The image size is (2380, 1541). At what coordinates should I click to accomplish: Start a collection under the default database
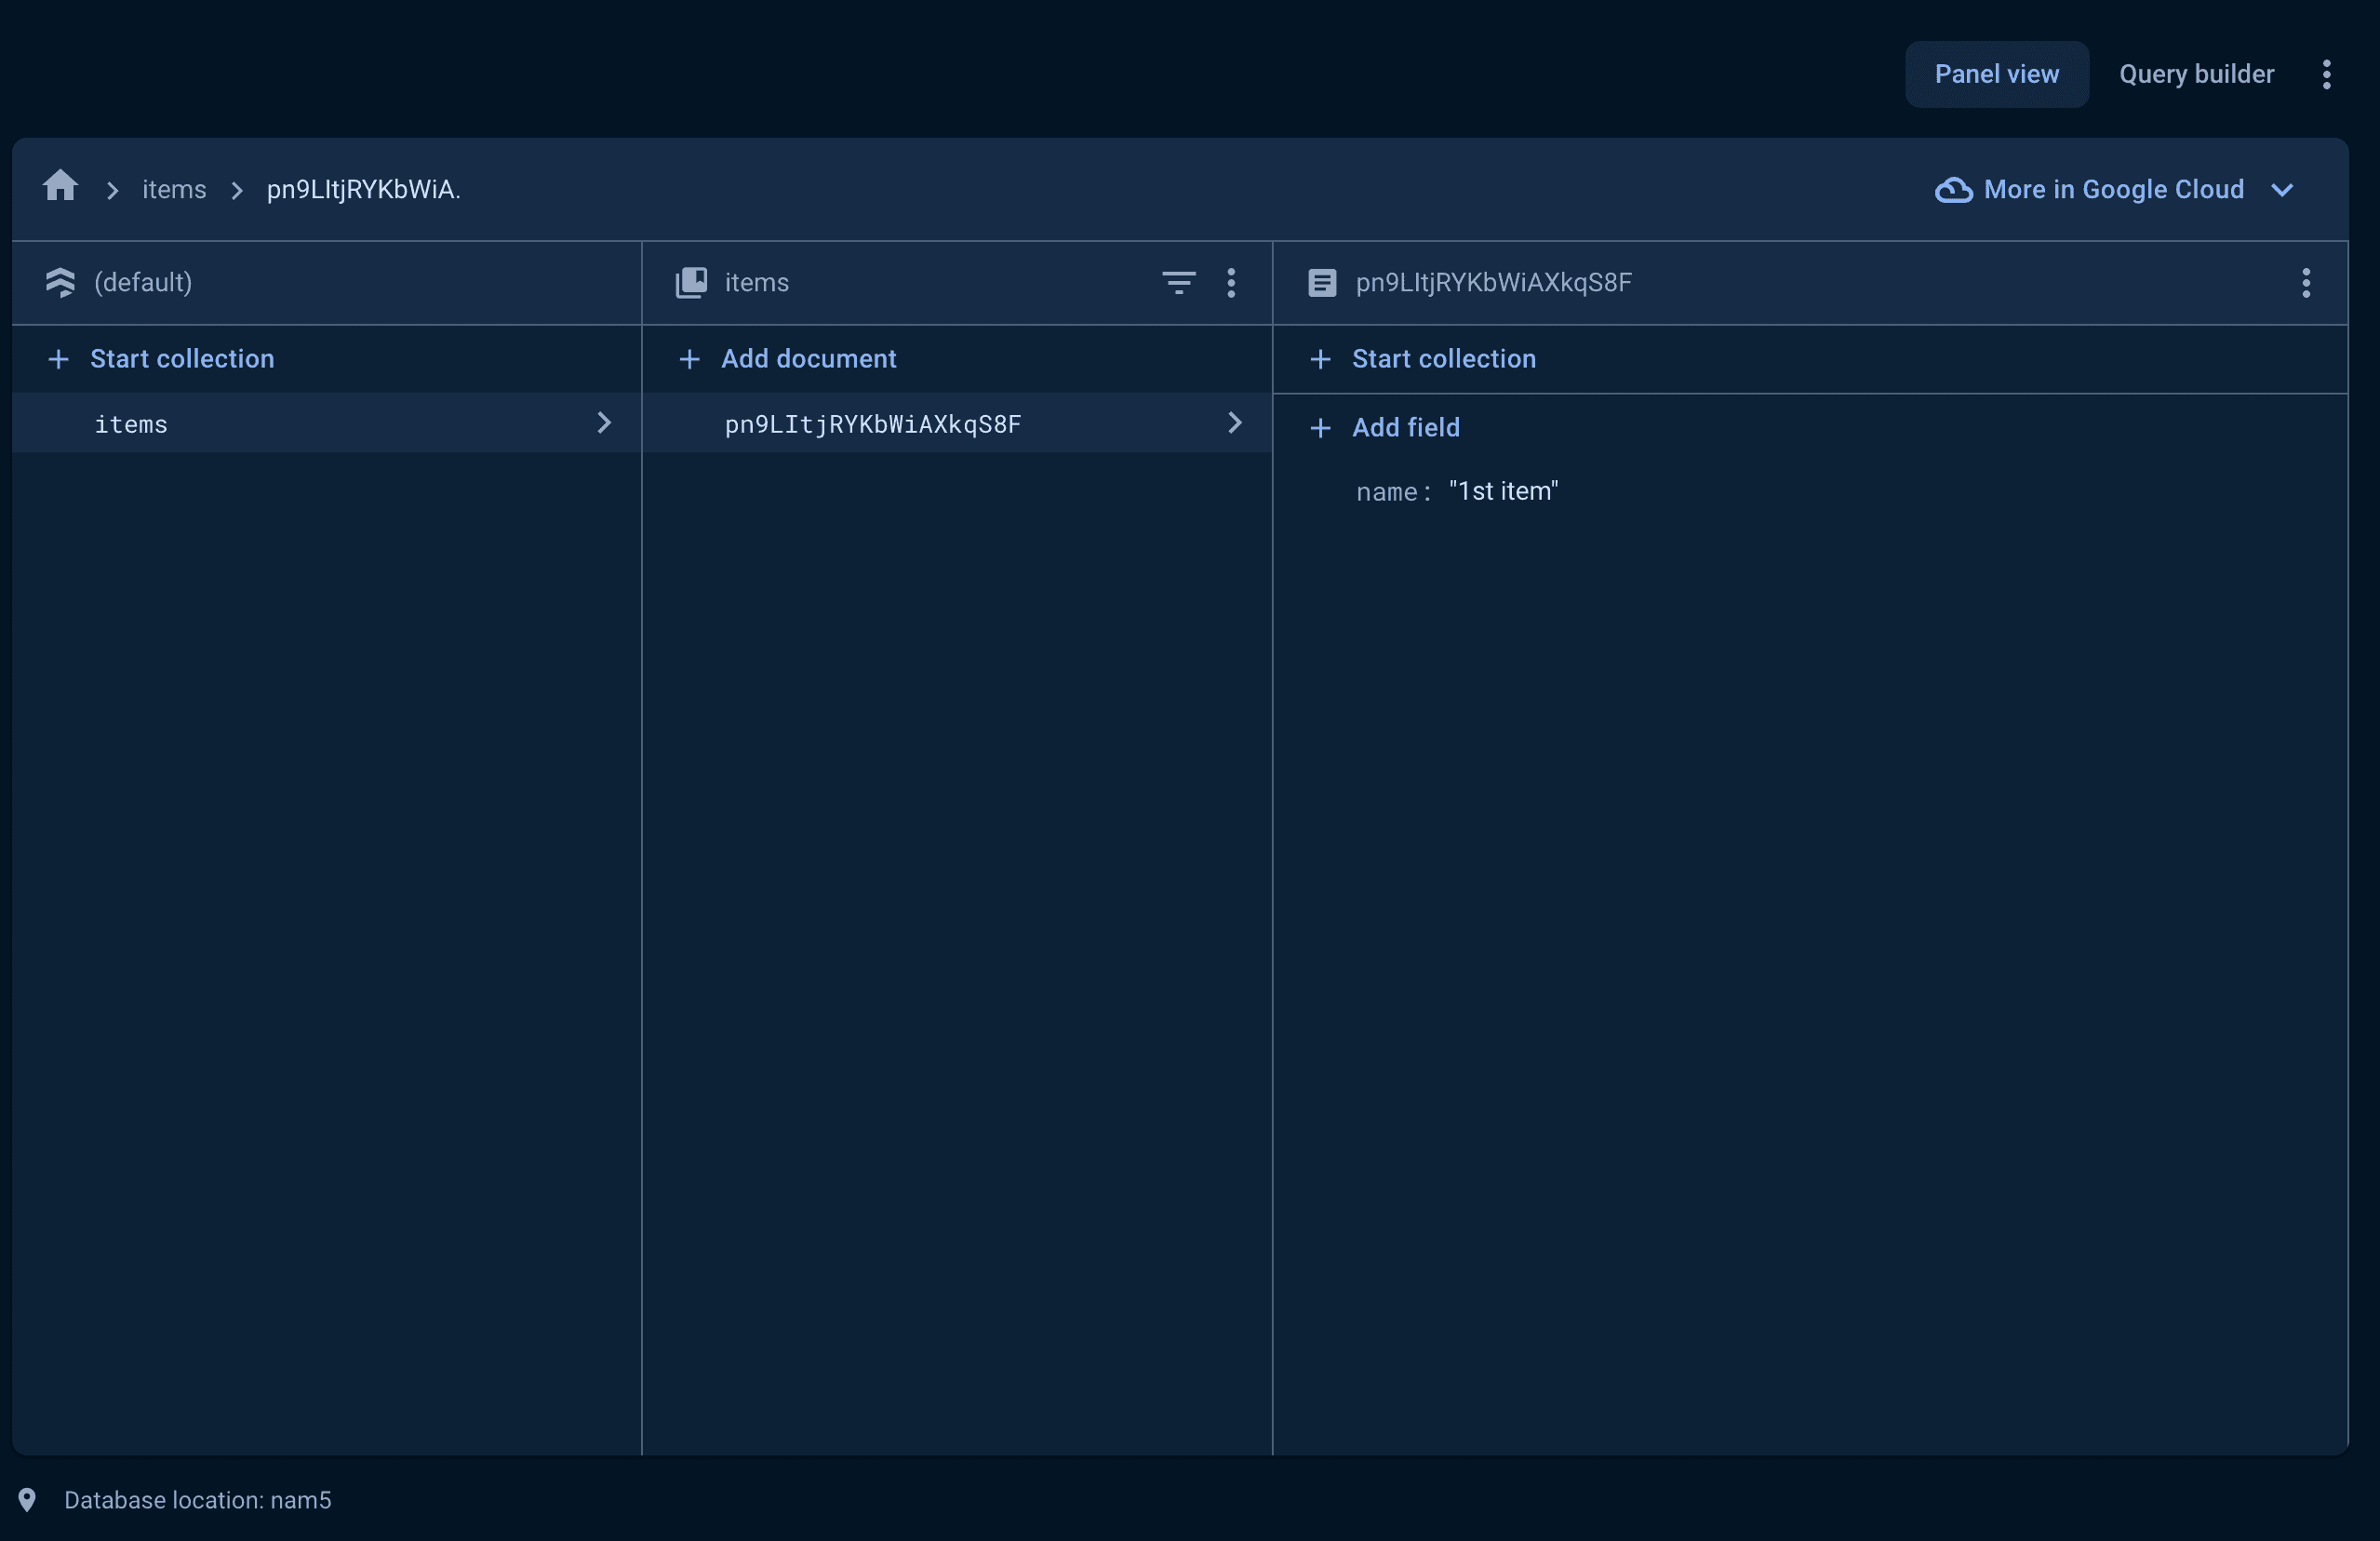pos(182,359)
